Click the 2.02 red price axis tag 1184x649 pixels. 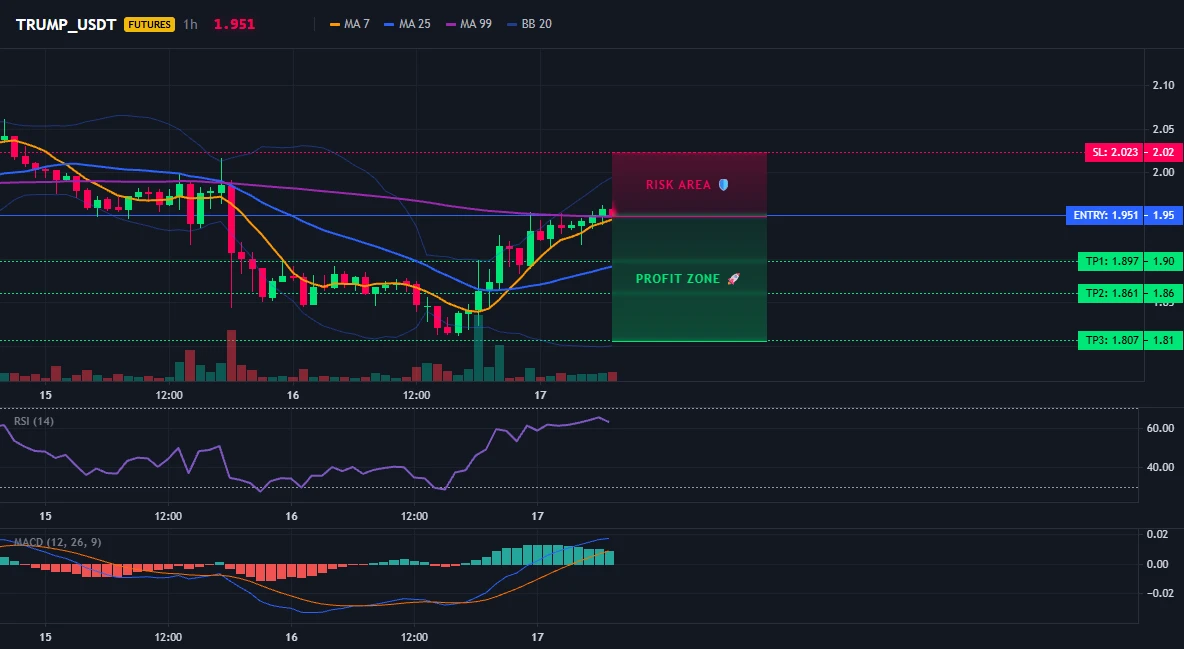tap(1164, 152)
